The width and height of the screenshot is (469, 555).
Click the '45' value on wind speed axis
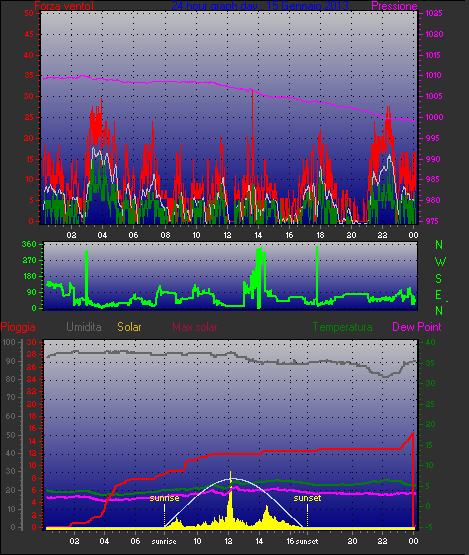29,34
